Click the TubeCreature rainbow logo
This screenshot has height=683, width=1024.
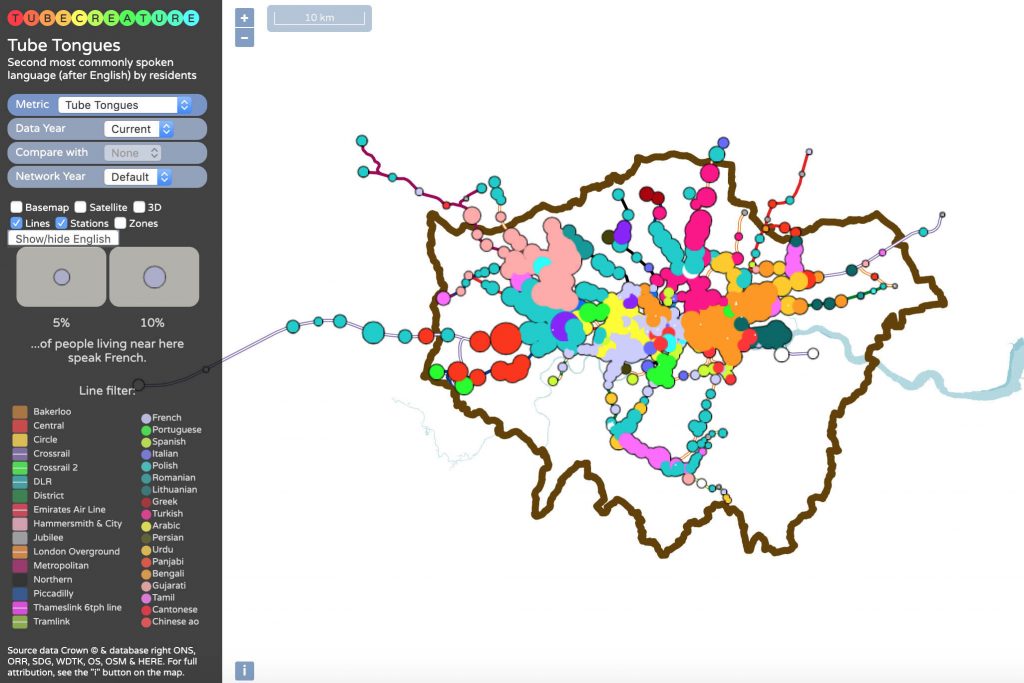[102, 17]
